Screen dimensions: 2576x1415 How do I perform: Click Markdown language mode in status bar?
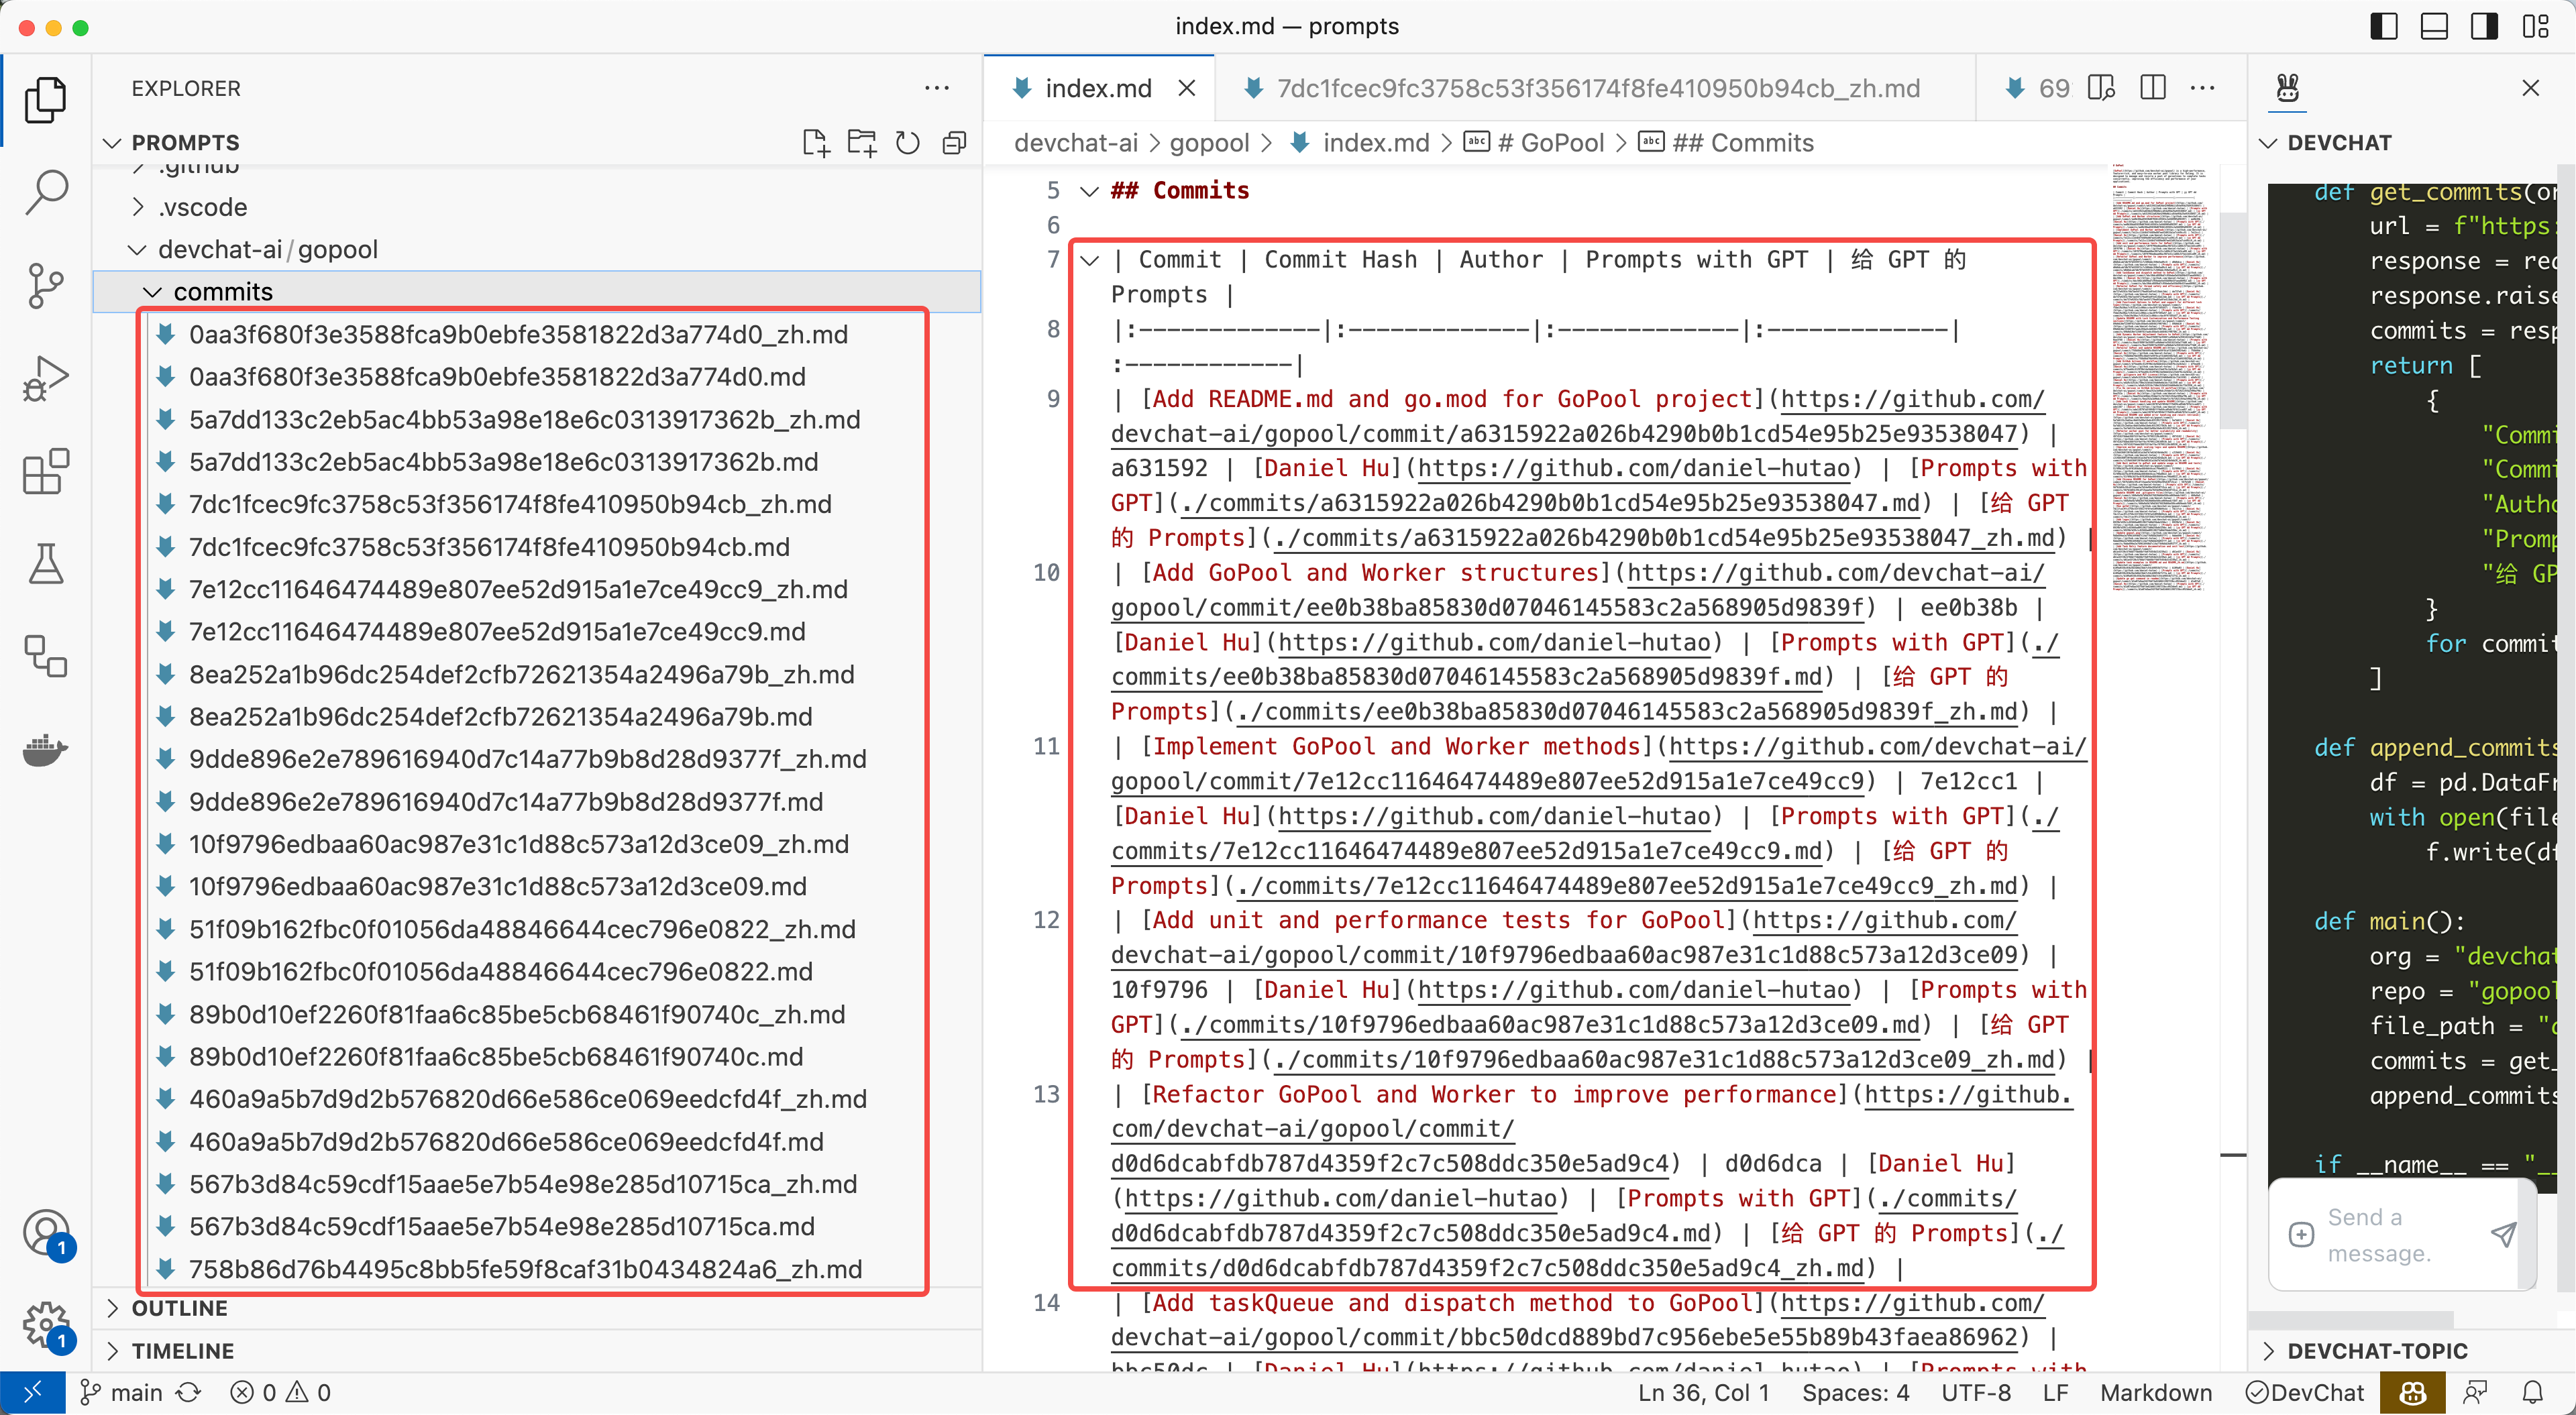pos(2155,1393)
